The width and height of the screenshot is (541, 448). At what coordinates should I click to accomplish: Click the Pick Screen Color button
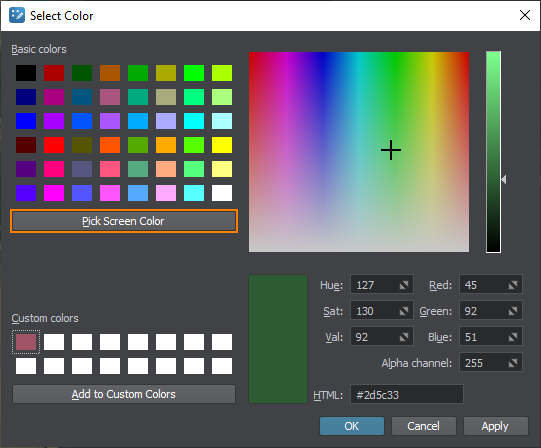coord(124,221)
